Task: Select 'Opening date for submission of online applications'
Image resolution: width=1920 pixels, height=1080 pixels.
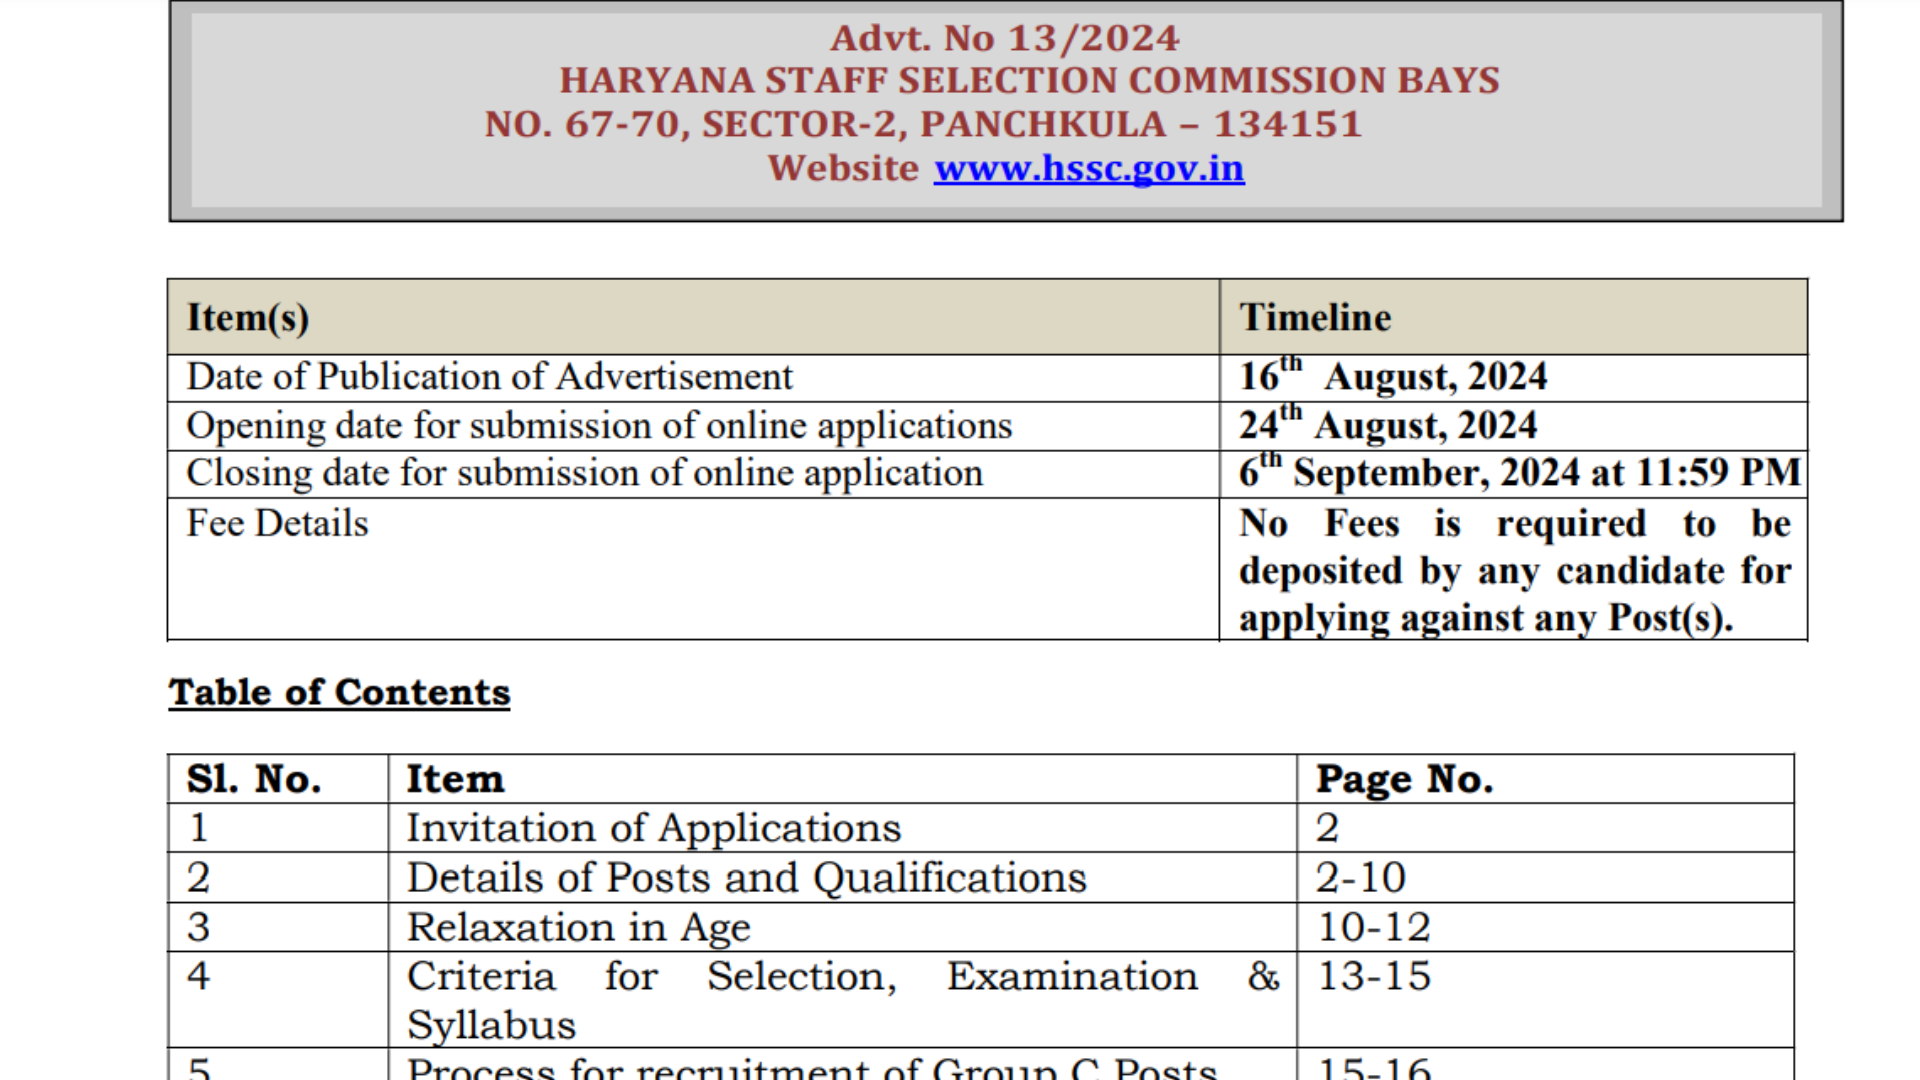Action: (599, 426)
